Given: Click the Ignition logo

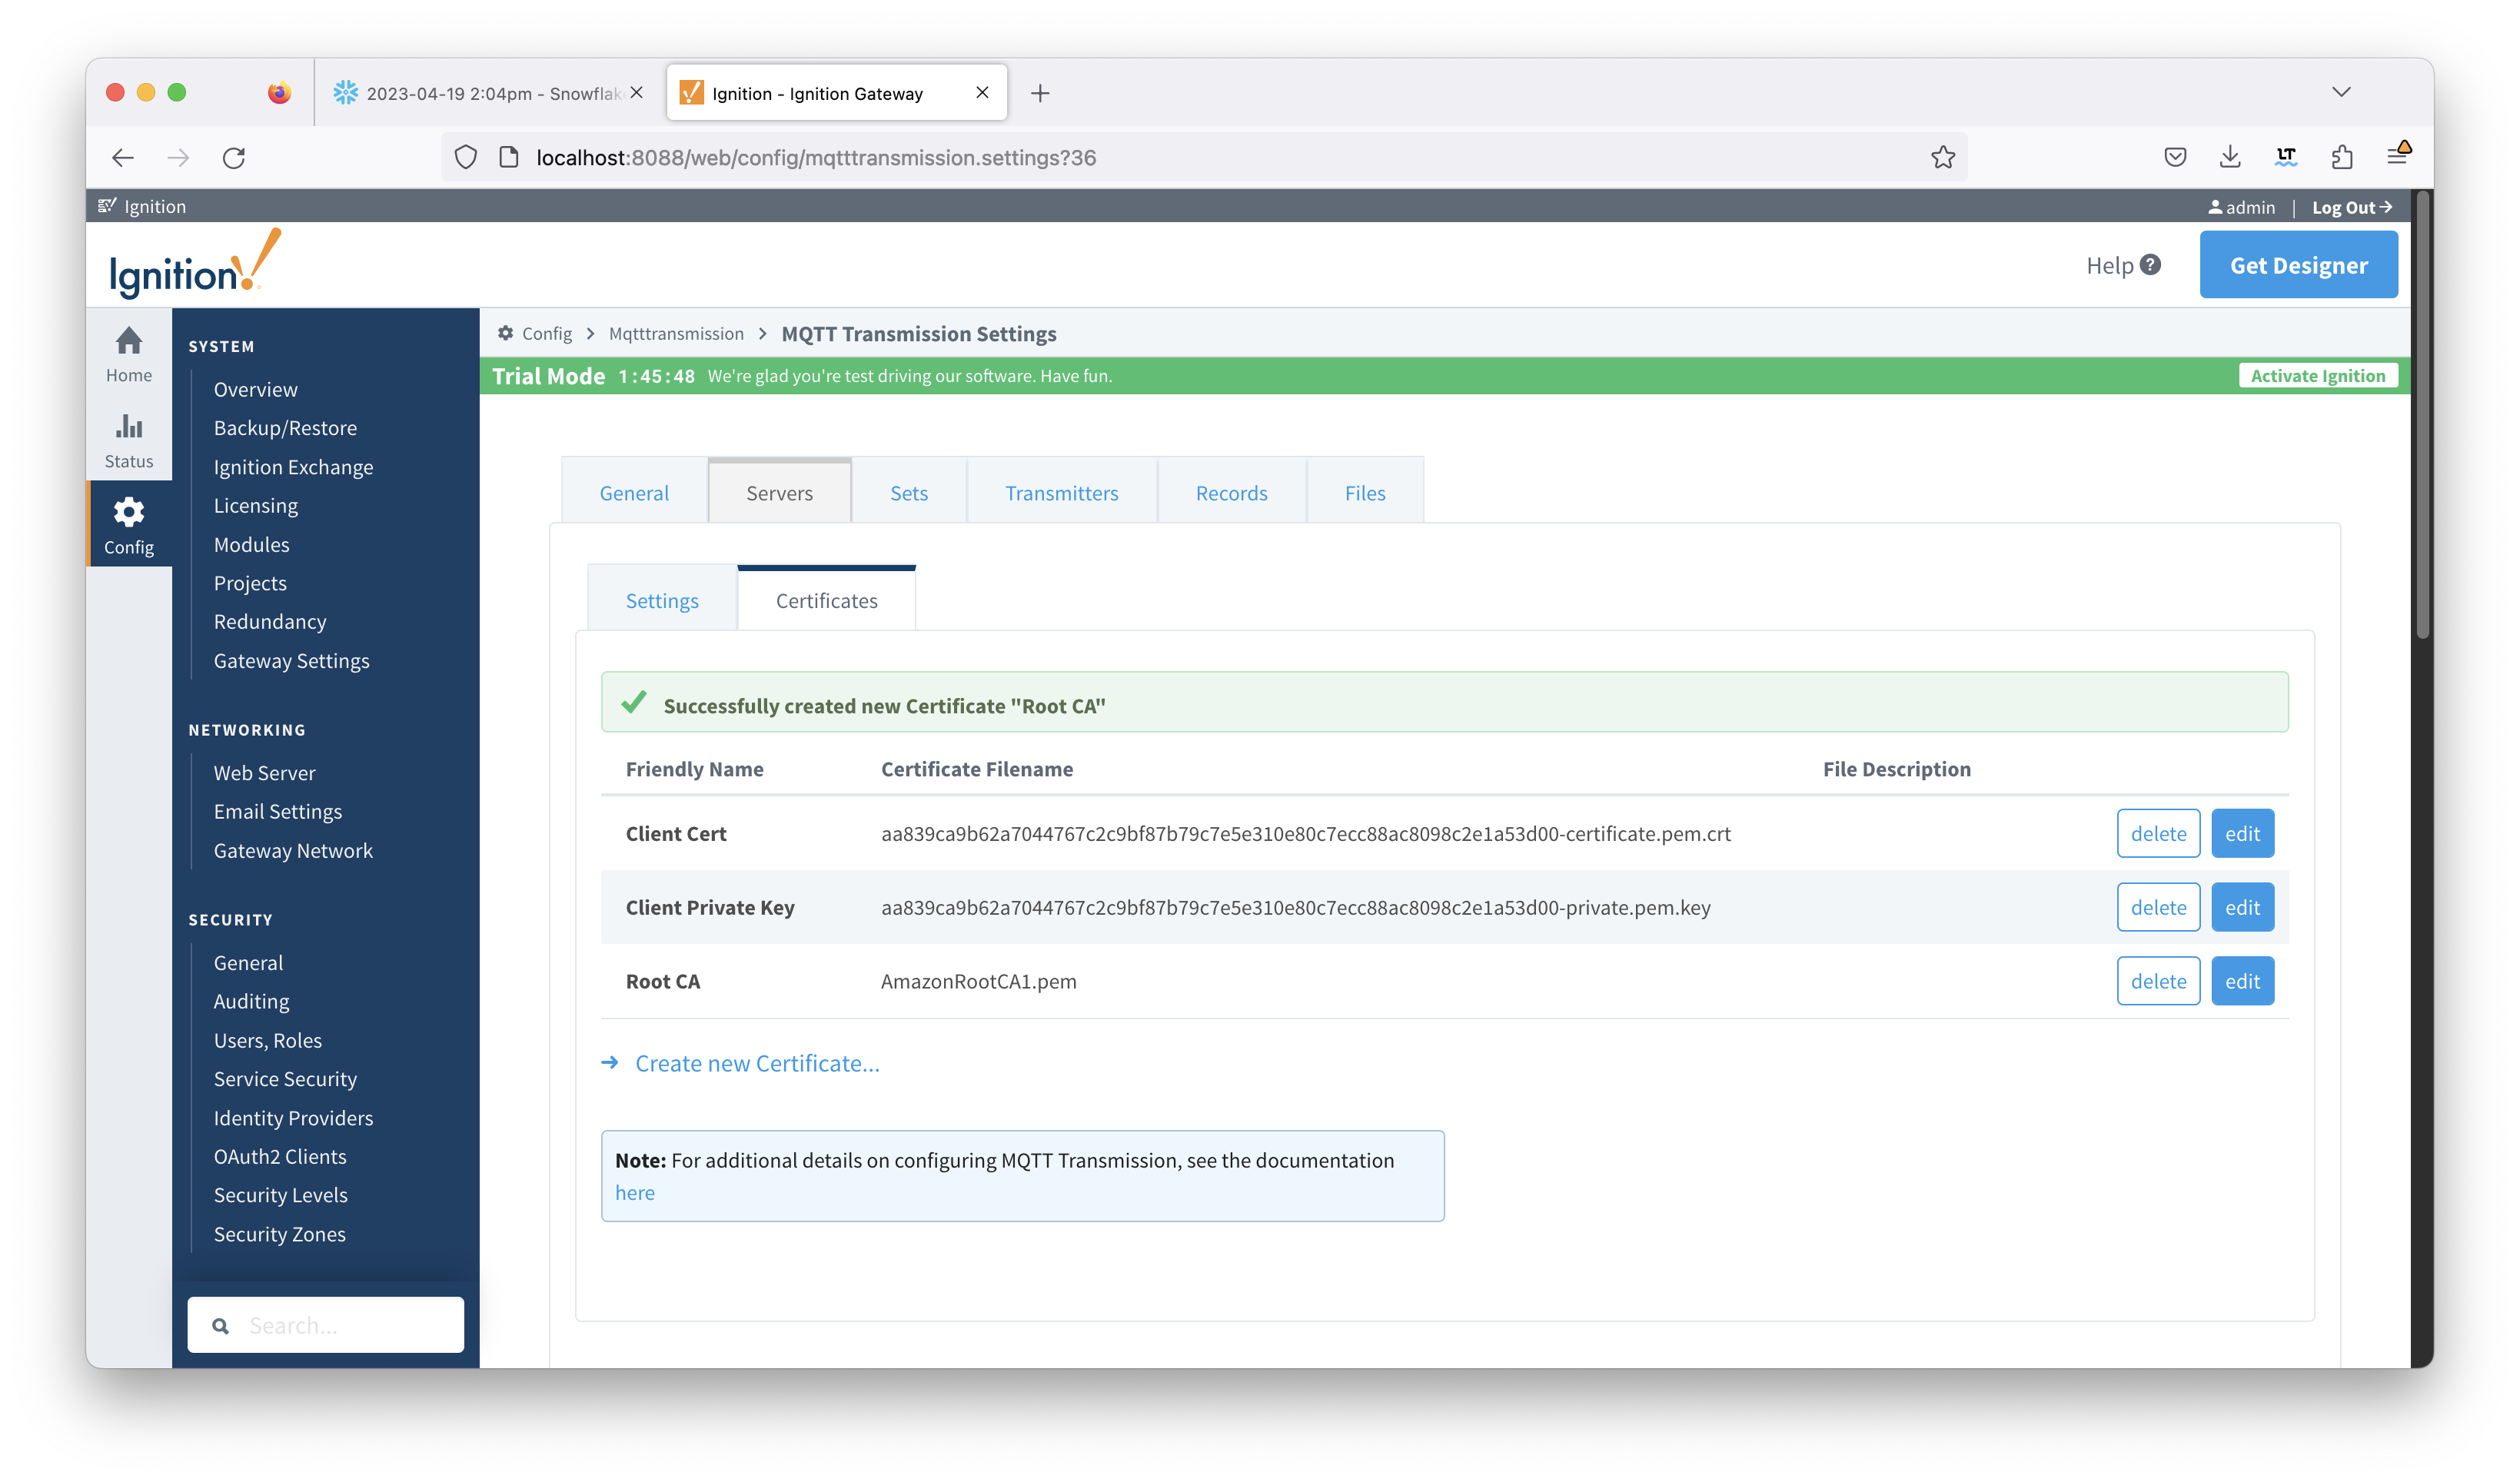Looking at the screenshot, I should (195, 265).
